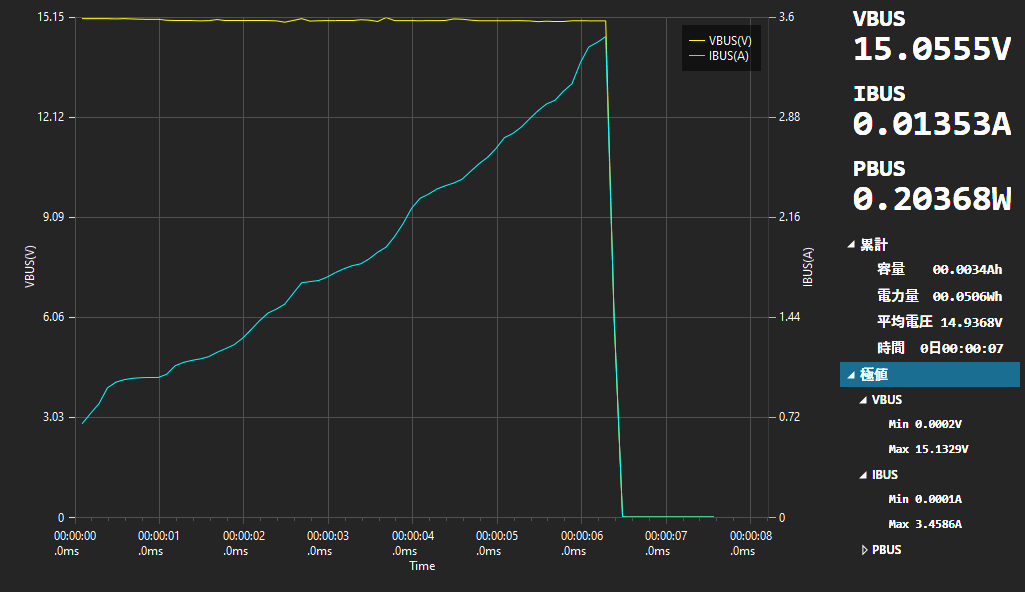Select the 平均電圧 14.9368V row
This screenshot has height=592, width=1025.
(x=938, y=322)
